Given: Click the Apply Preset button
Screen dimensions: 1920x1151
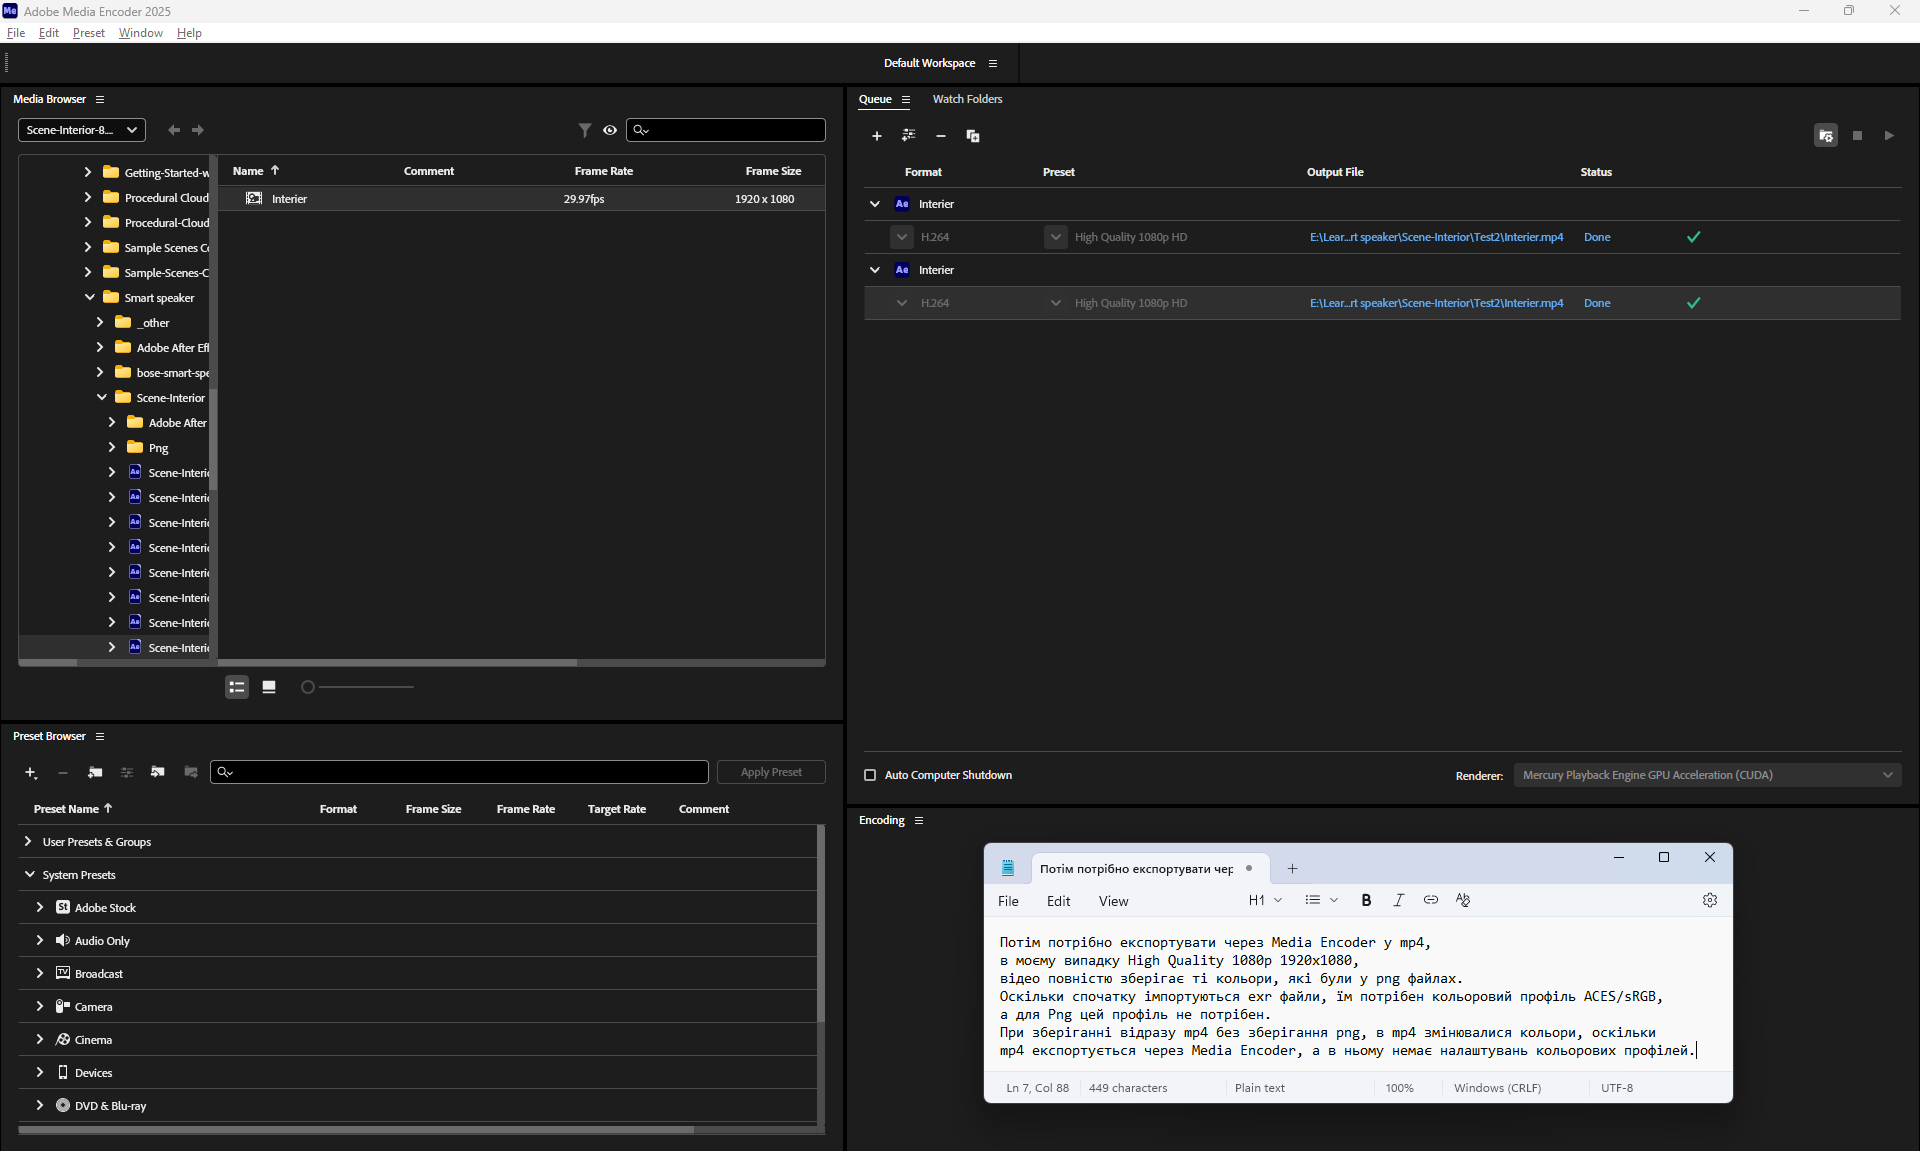Looking at the screenshot, I should coord(771,772).
